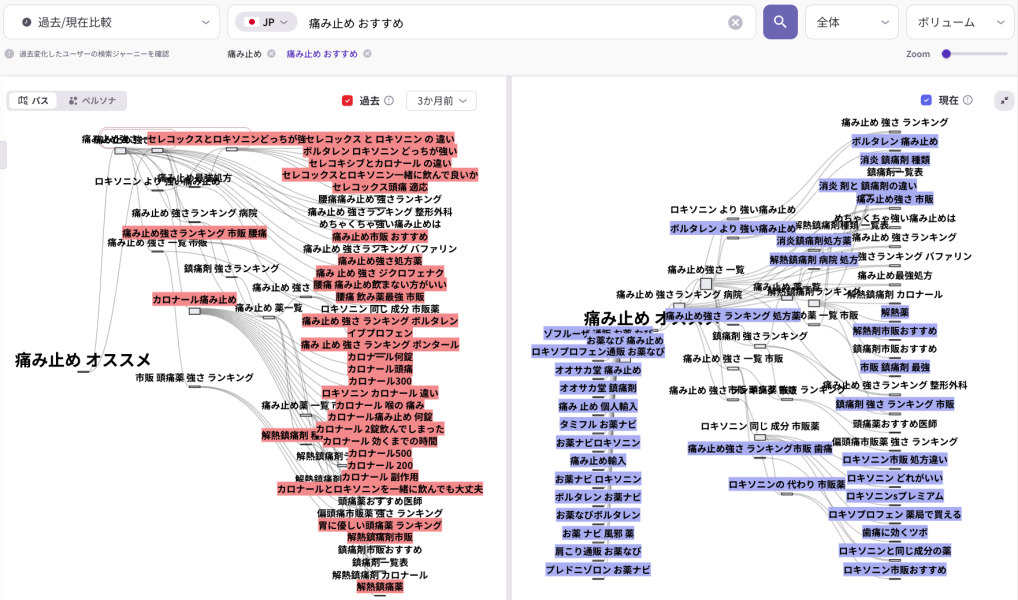The height and width of the screenshot is (600, 1018).
Task: Click the Zoom slider handle
Action: [x=946, y=54]
